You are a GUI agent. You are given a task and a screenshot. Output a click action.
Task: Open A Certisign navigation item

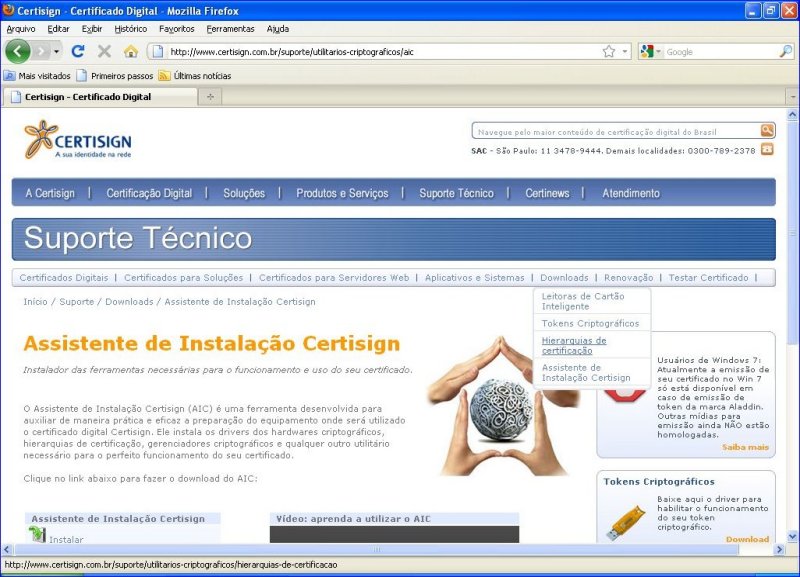(50, 193)
